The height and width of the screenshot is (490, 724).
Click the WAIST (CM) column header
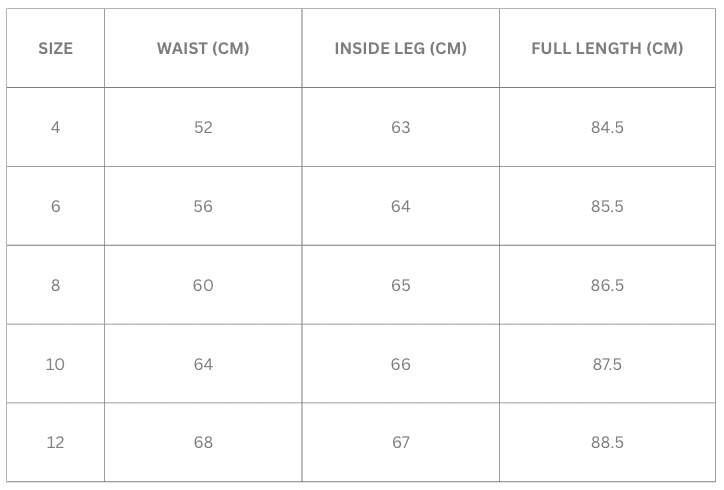203,48
